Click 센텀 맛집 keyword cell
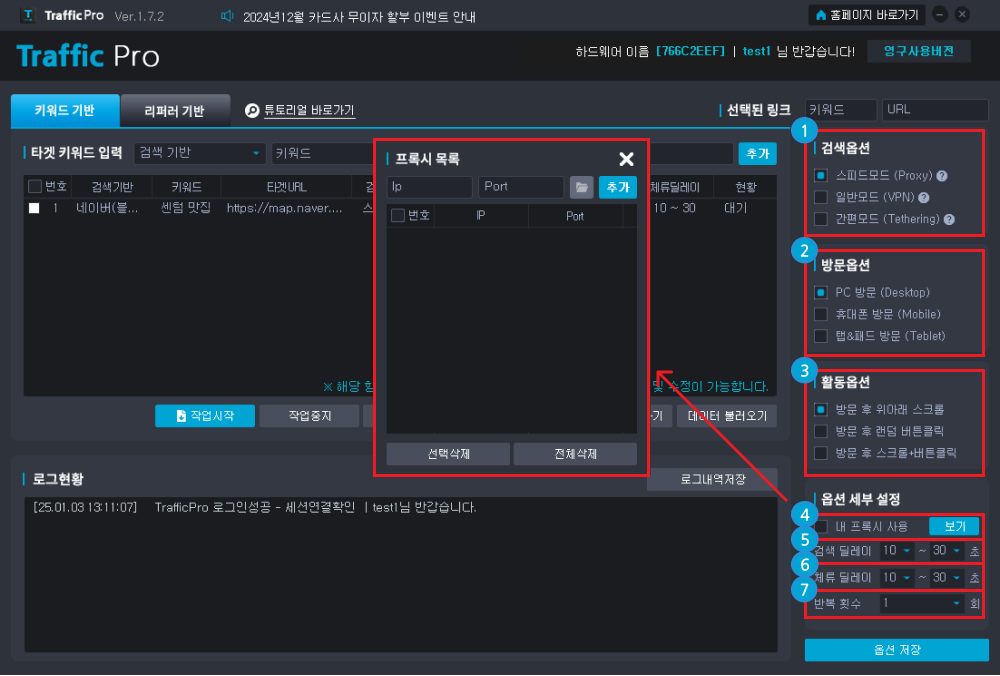Image resolution: width=1000 pixels, height=676 pixels. [x=186, y=208]
